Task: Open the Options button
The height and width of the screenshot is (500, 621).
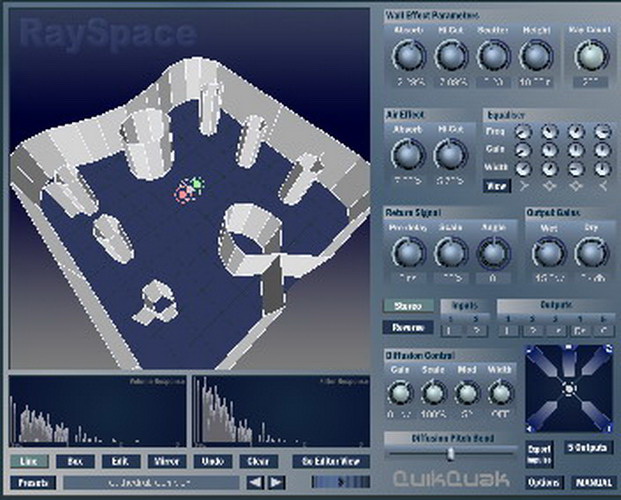Action: (544, 482)
